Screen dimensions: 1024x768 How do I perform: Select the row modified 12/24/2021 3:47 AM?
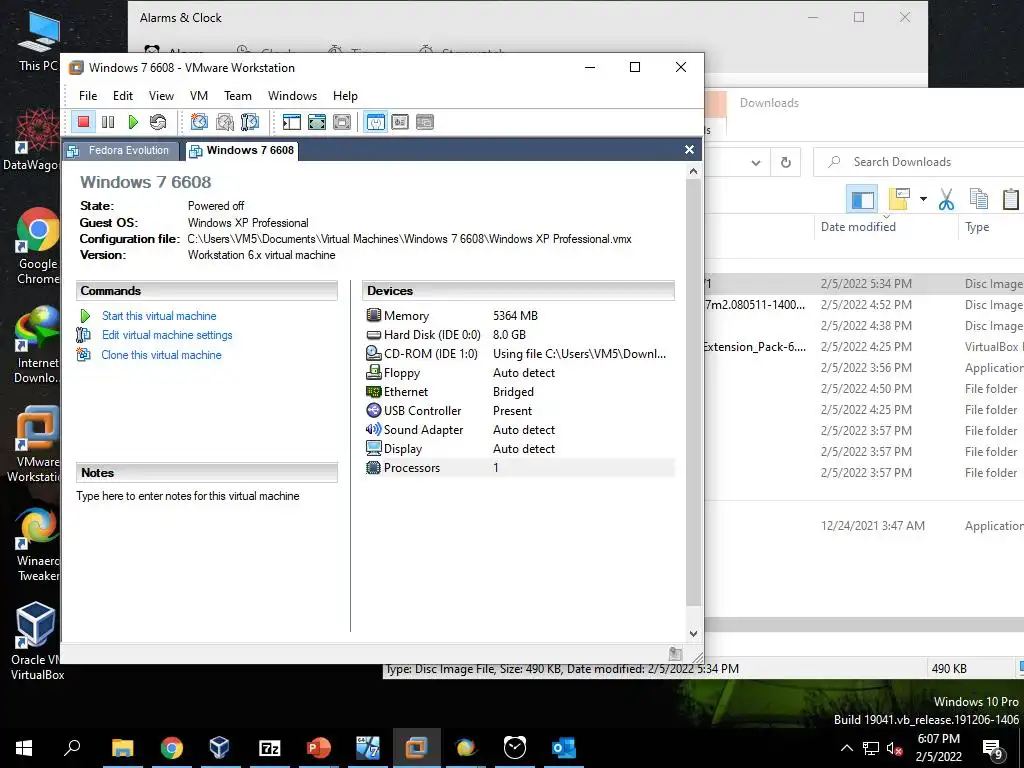pos(863,526)
